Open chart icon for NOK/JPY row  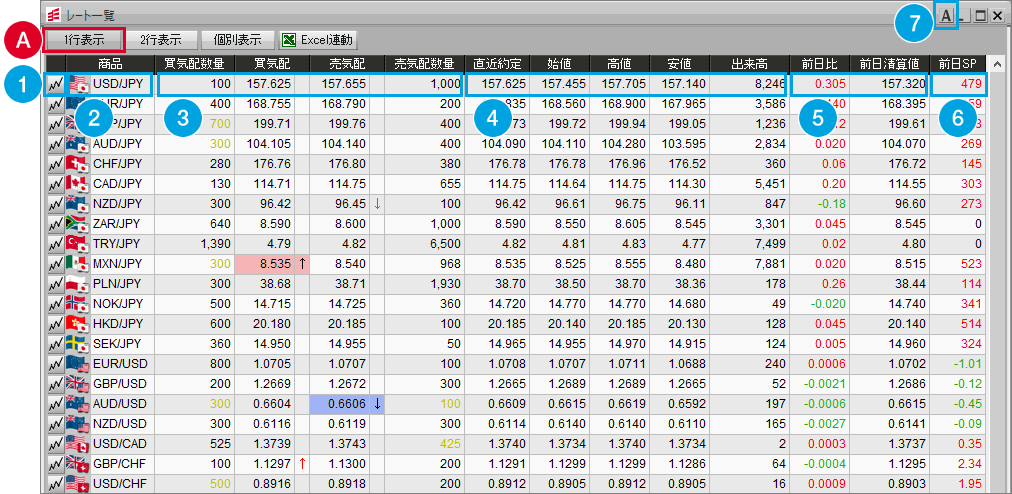click(x=55, y=304)
